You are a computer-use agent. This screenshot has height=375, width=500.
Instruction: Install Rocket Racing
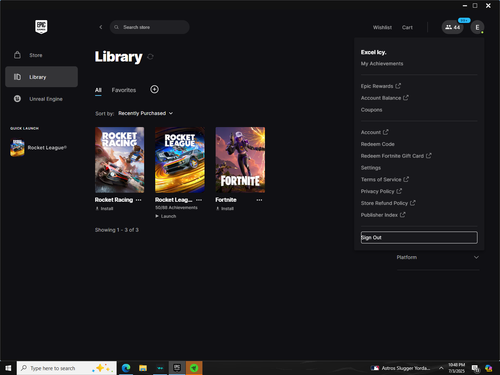click(x=104, y=209)
